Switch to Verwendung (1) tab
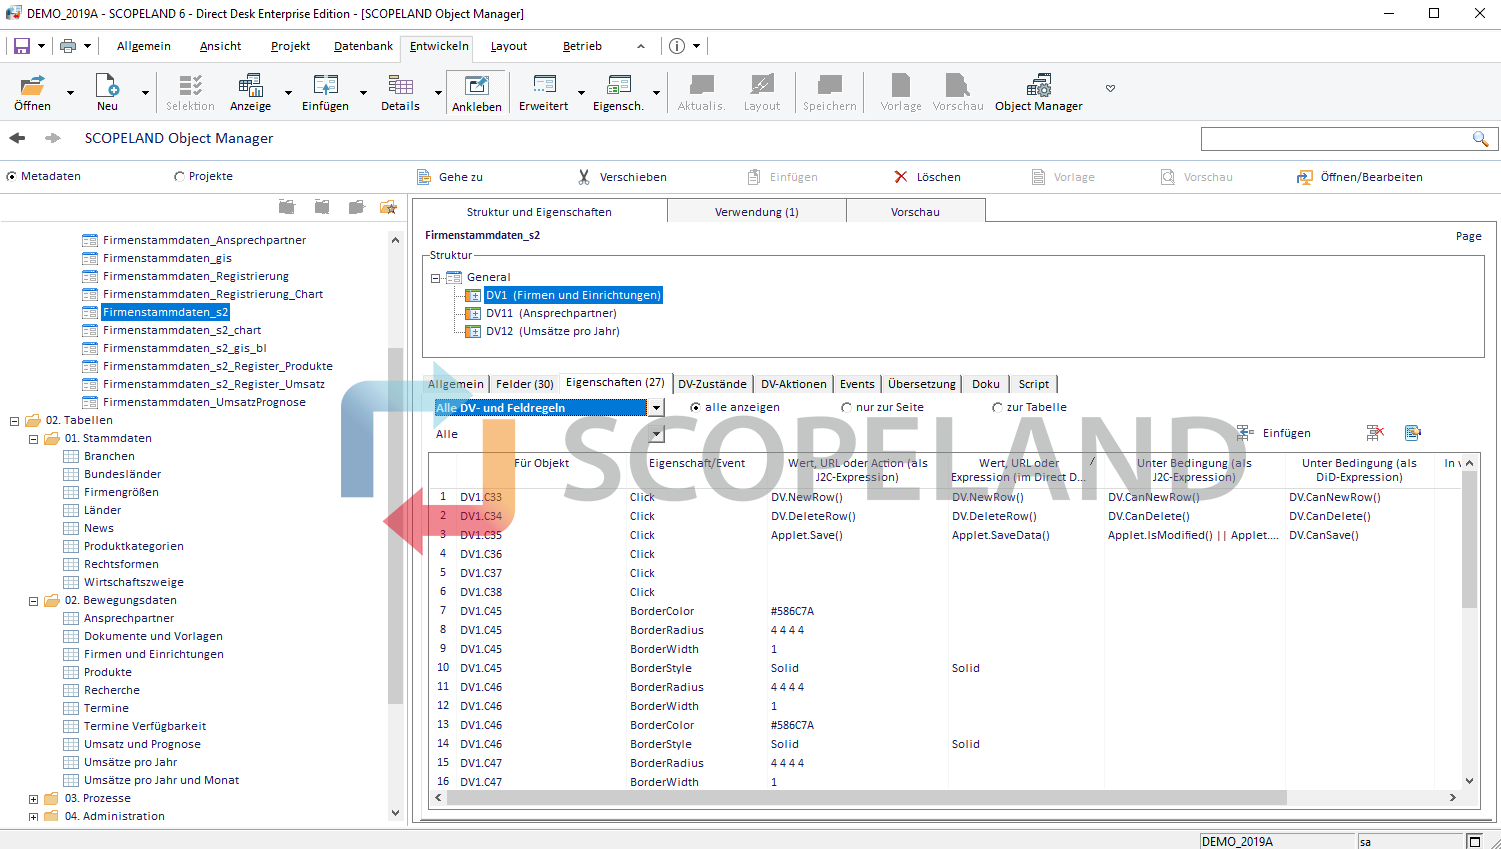The height and width of the screenshot is (849, 1501). click(x=756, y=211)
